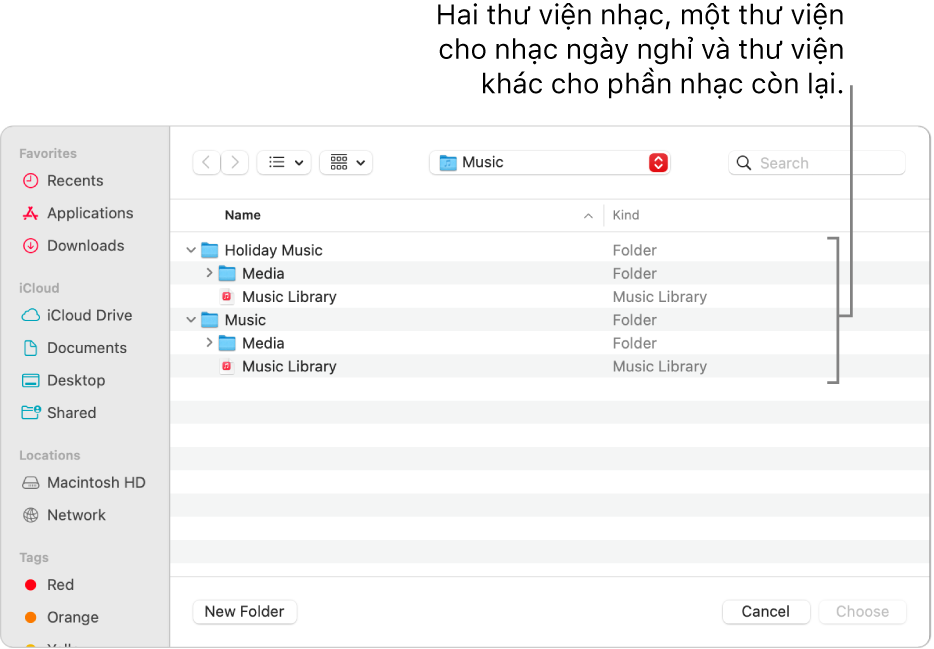Click the Music Library file icon under Holiday Music
This screenshot has width=934, height=649.
(x=227, y=297)
